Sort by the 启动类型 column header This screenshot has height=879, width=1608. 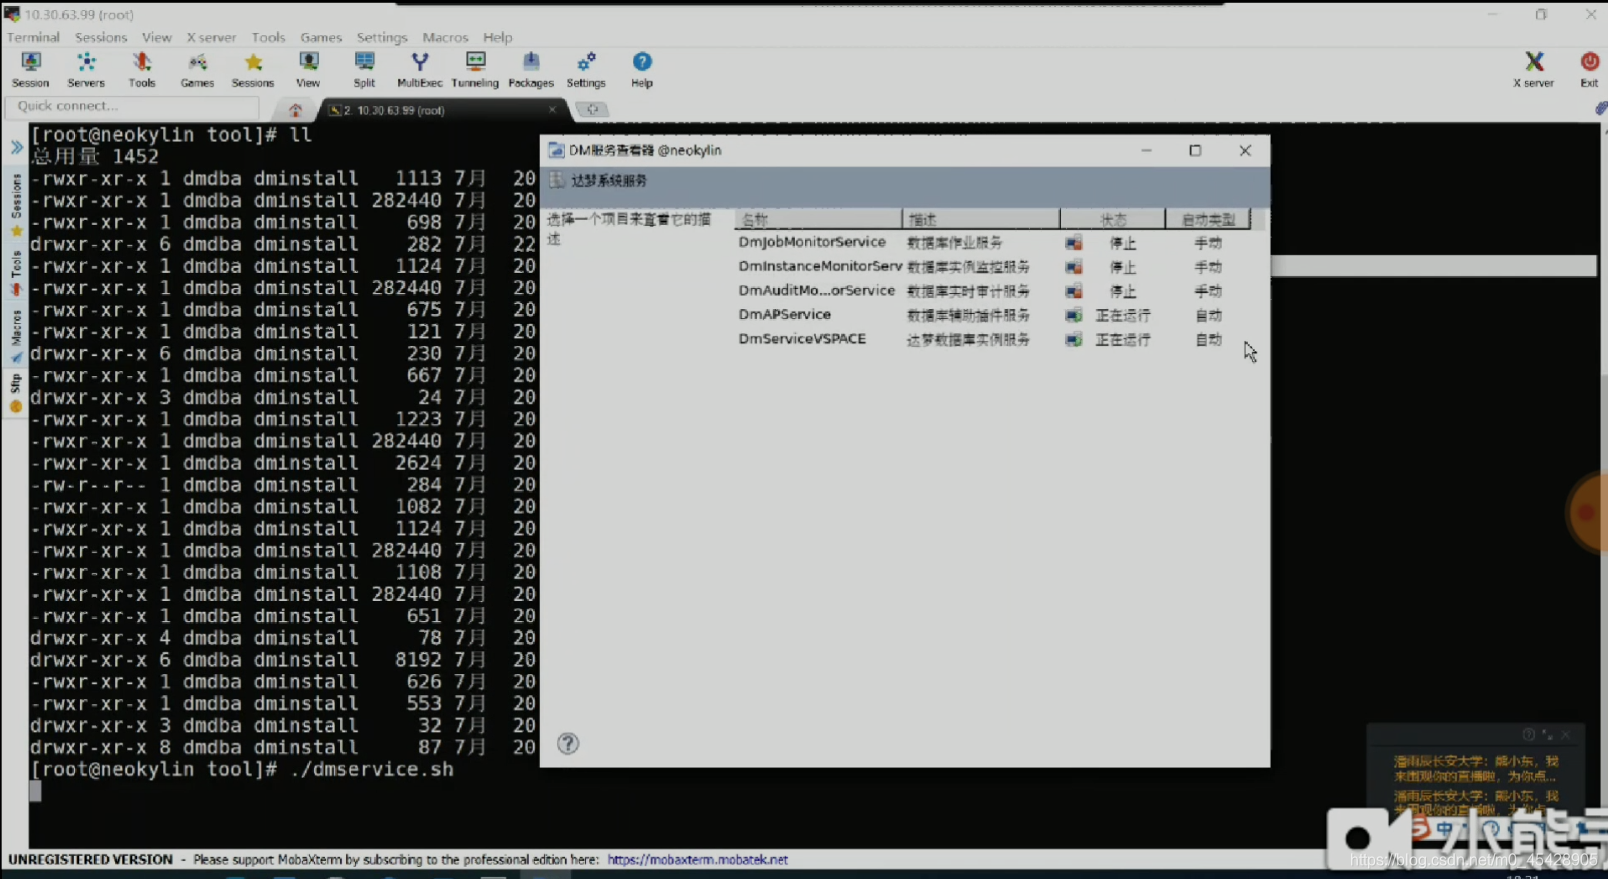coord(1208,219)
